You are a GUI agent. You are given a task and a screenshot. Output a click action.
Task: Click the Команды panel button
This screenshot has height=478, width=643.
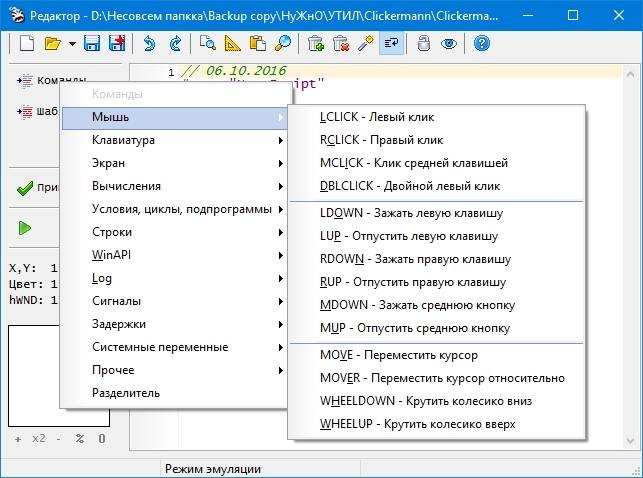coord(51,80)
